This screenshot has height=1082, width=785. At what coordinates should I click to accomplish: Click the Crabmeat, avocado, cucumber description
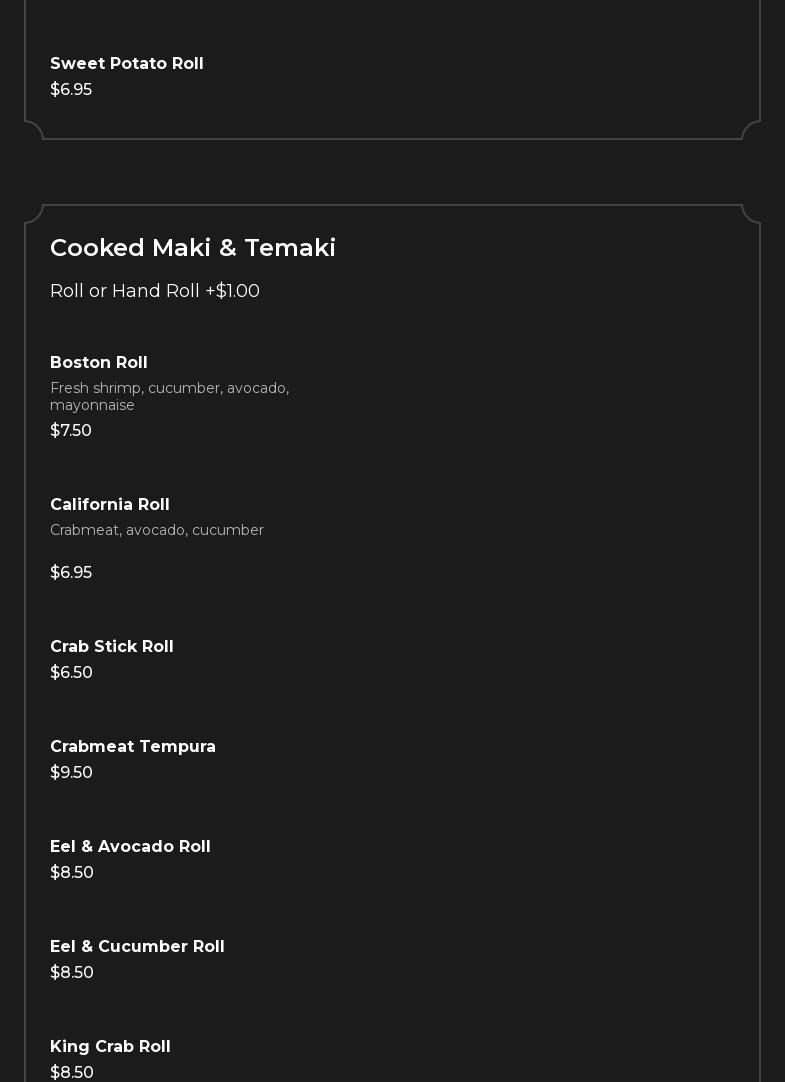[157, 530]
